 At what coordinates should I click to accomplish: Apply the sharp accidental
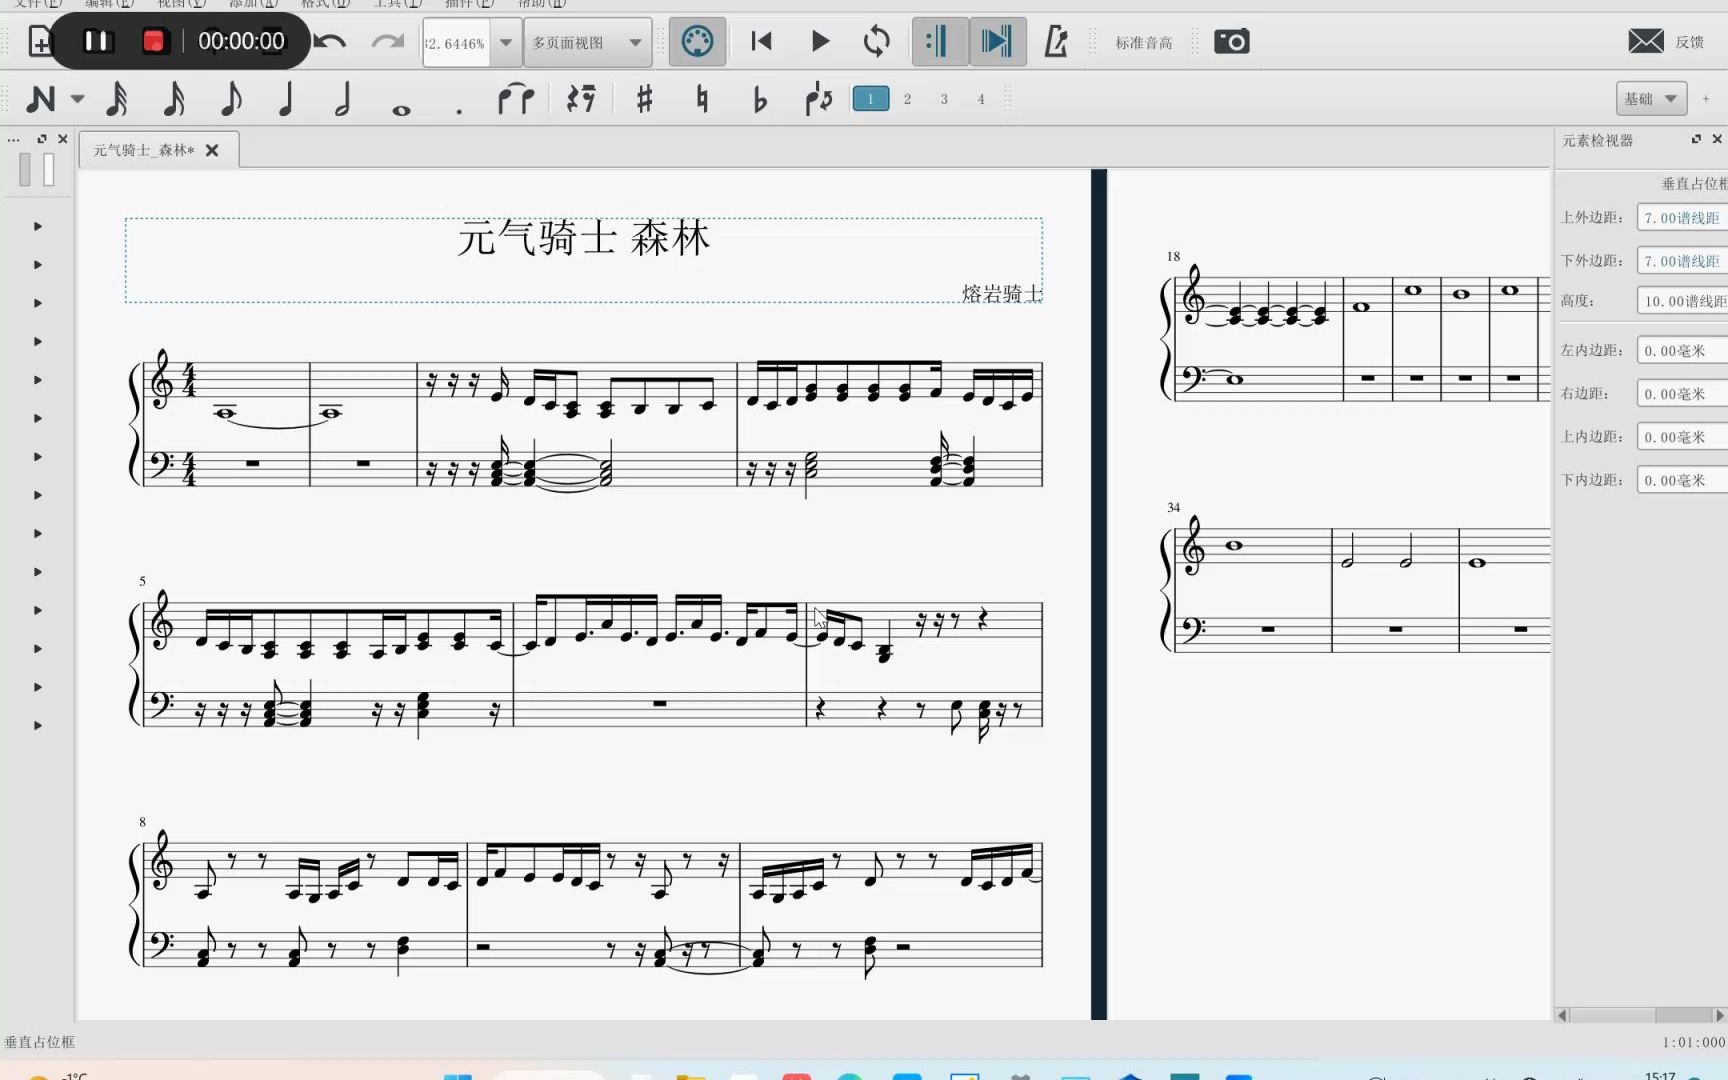pos(644,99)
